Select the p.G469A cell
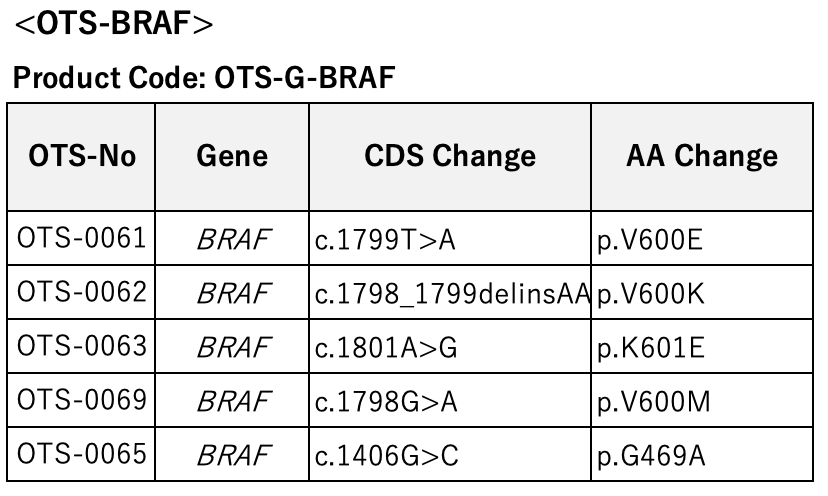This screenshot has width=828, height=496. pyautogui.click(x=702, y=454)
